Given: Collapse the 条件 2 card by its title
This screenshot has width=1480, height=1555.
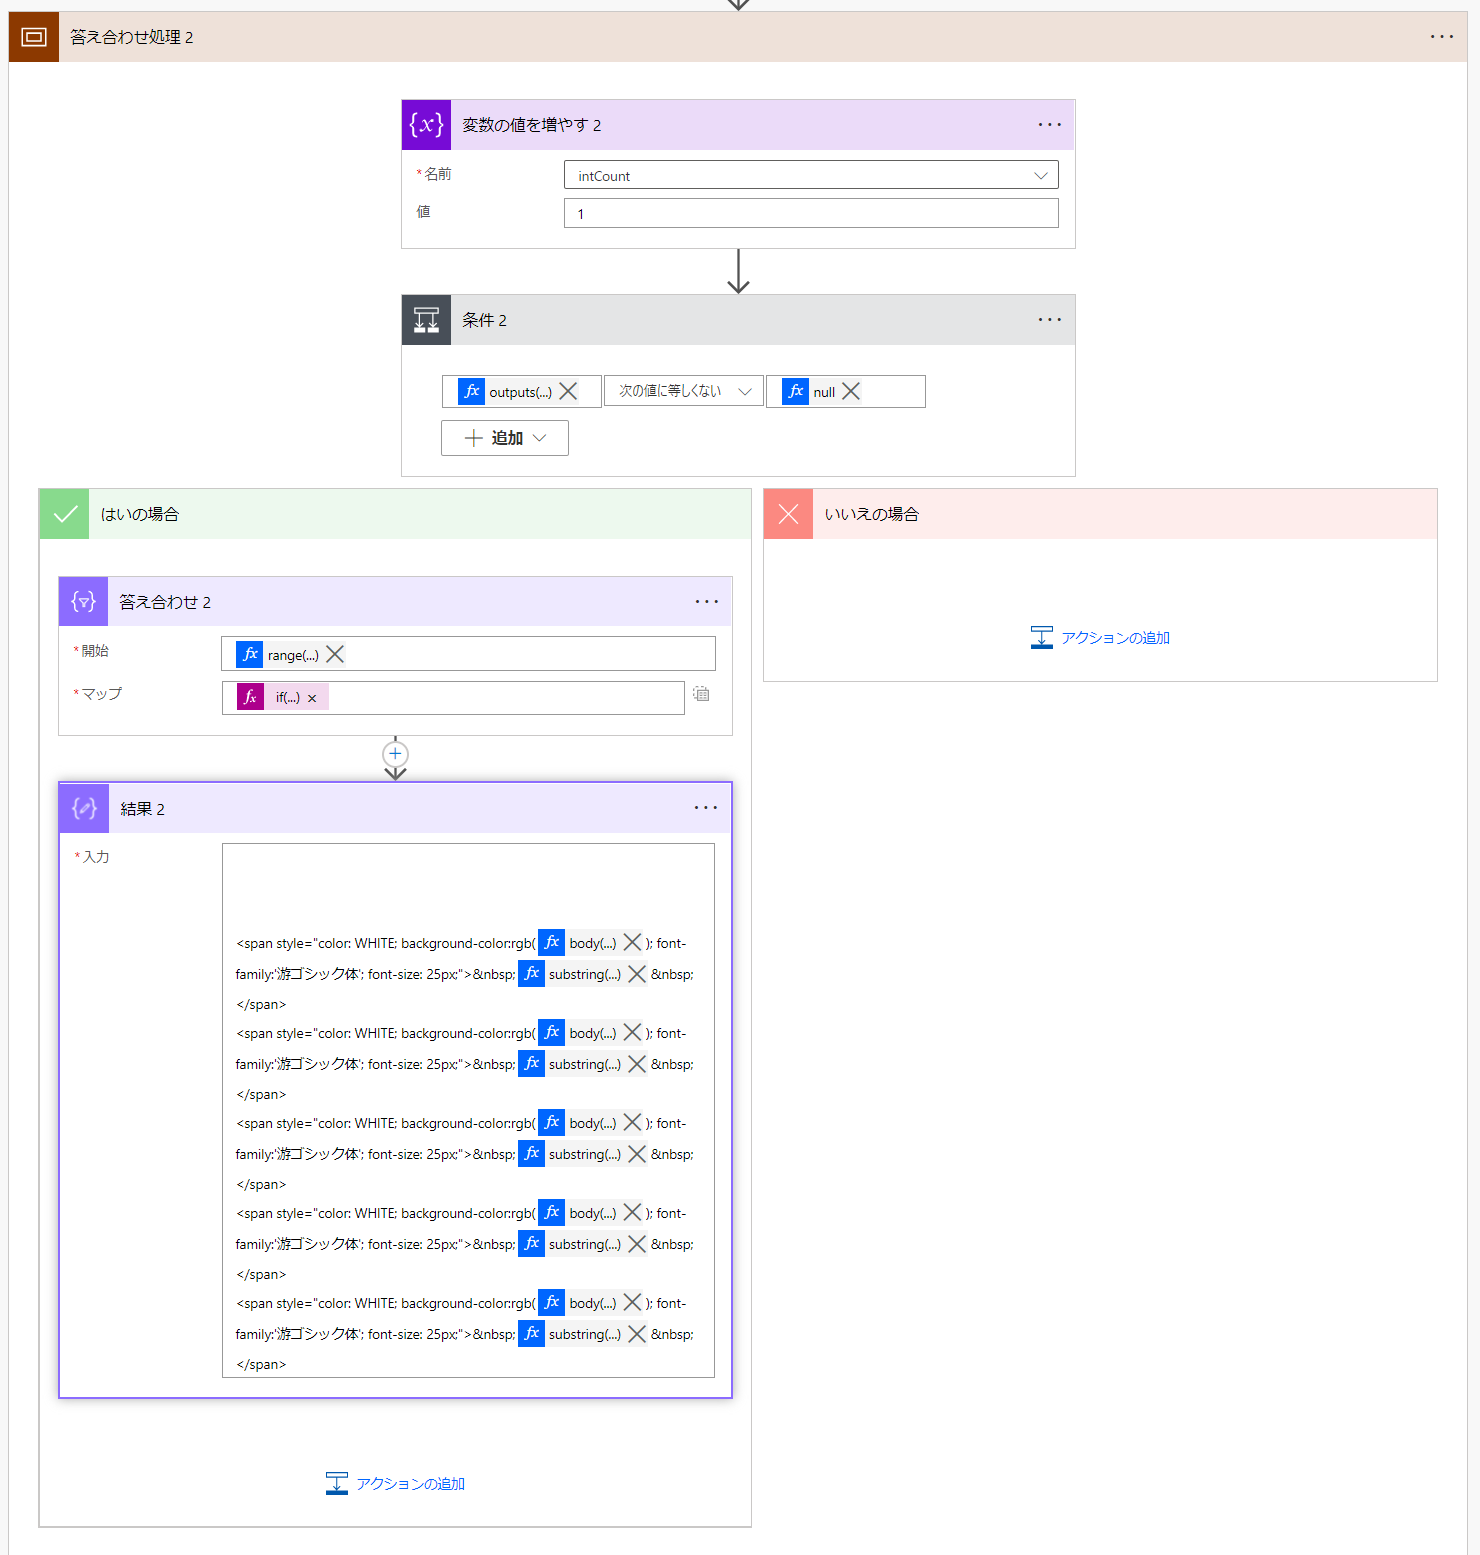Looking at the screenshot, I should pos(484,320).
